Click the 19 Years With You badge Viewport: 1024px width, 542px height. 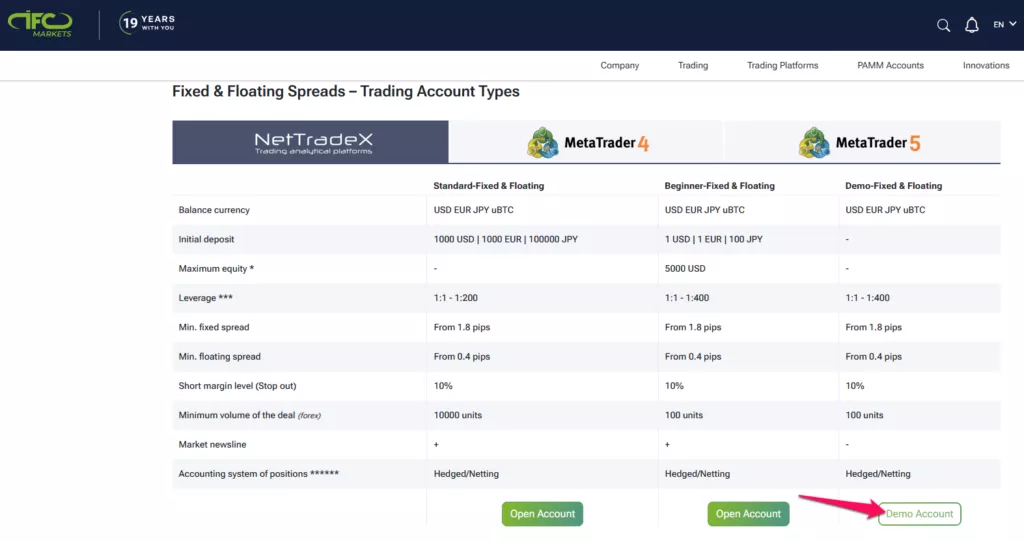[x=147, y=23]
